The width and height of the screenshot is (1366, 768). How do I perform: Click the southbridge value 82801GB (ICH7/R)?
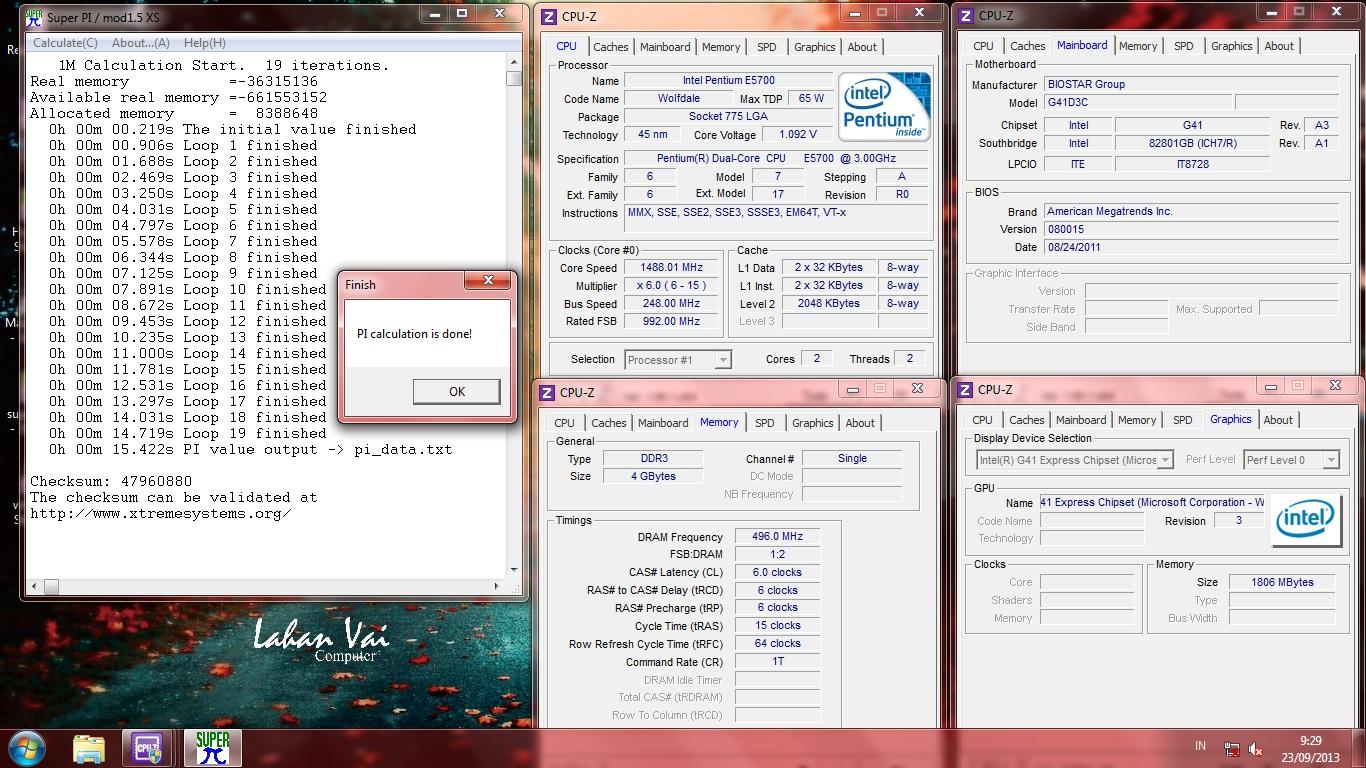tap(1193, 144)
